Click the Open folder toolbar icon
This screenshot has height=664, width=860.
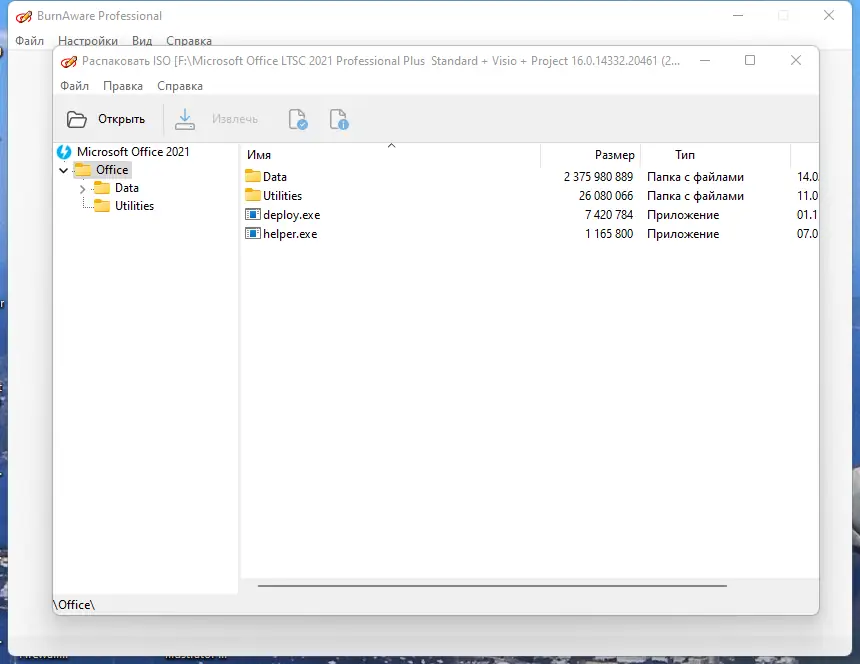[x=76, y=119]
